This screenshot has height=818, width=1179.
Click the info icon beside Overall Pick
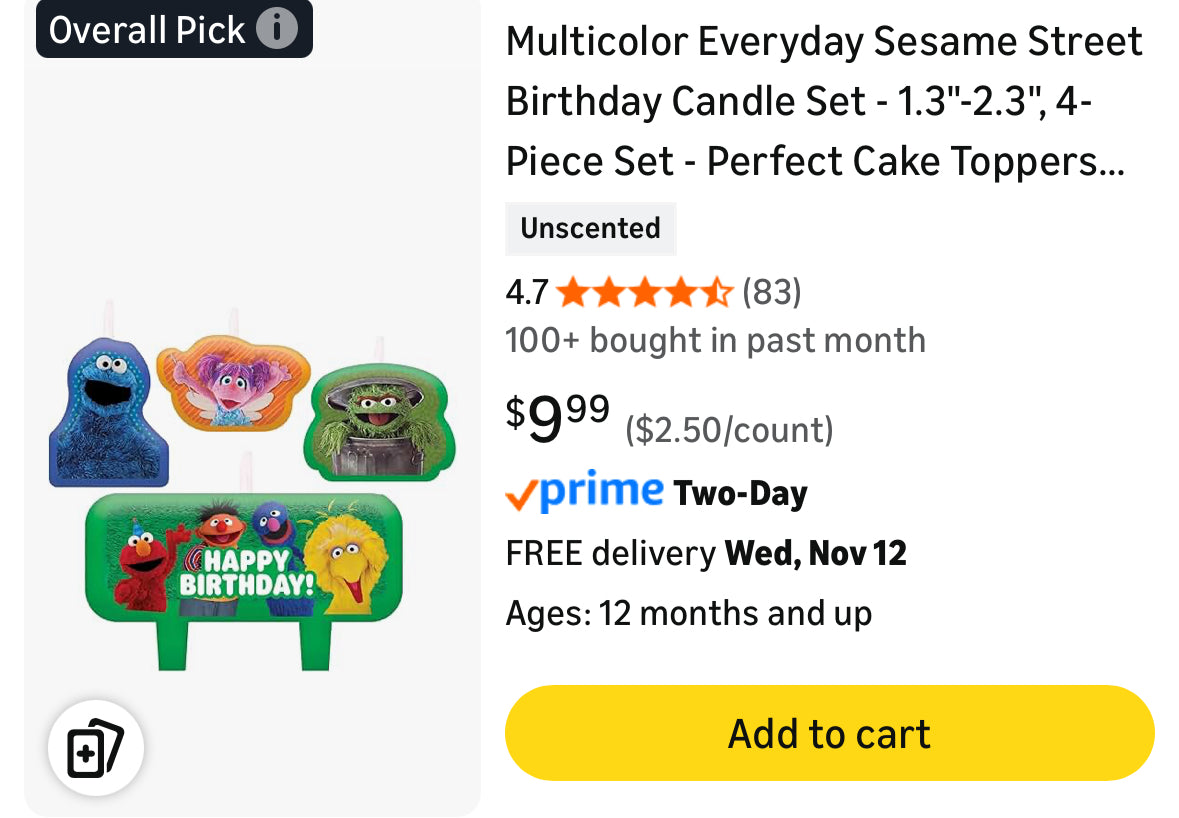coord(277,29)
